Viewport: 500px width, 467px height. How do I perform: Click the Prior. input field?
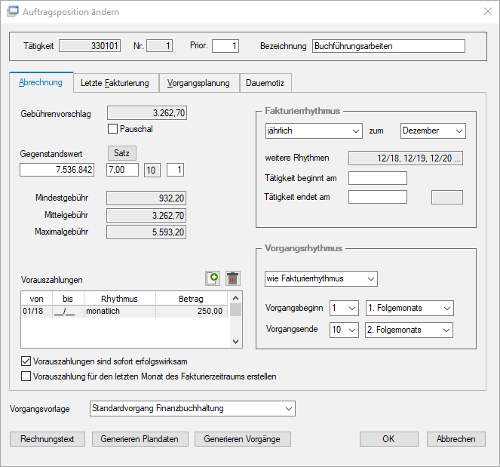click(225, 46)
